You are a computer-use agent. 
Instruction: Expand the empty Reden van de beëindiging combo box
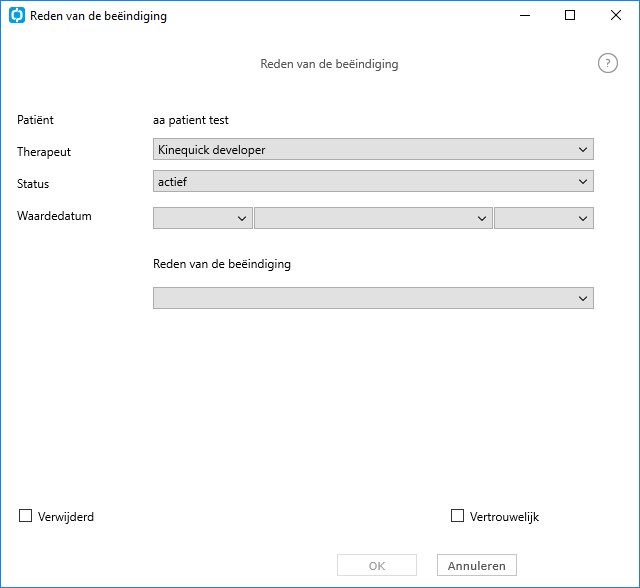[x=373, y=298]
